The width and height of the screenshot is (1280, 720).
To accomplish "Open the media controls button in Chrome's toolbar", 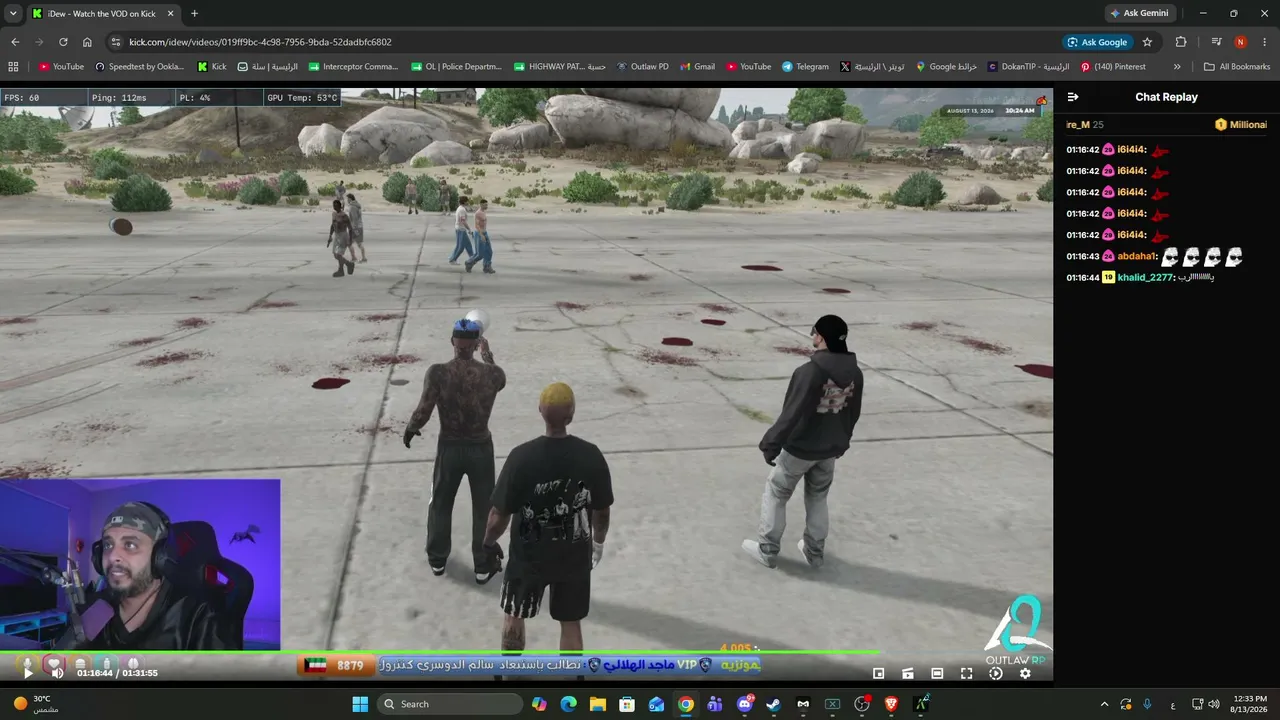I will 1216,42.
